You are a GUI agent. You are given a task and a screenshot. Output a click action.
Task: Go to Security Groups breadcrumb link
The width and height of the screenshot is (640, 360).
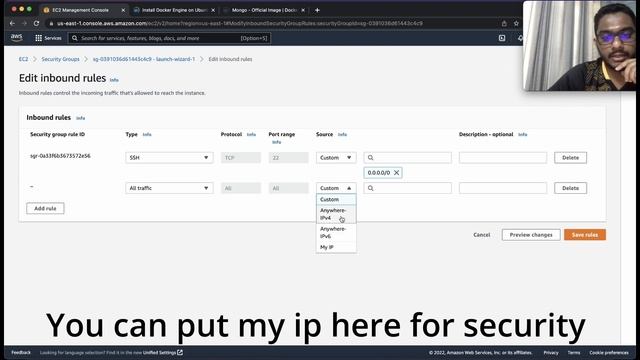click(x=60, y=59)
